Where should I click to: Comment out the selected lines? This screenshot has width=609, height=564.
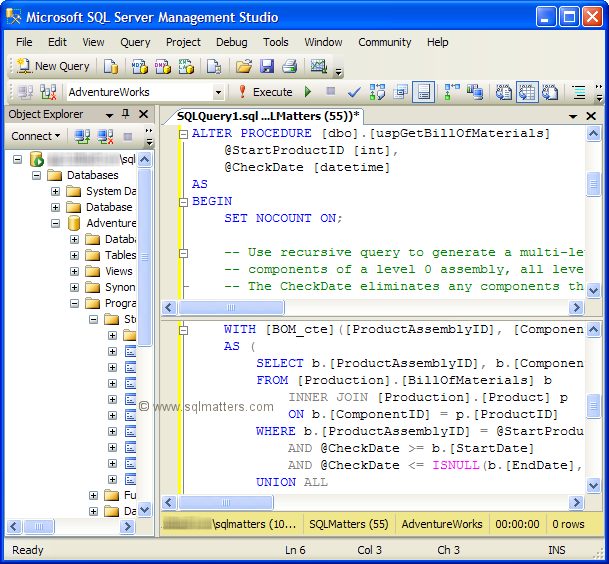click(x=579, y=92)
